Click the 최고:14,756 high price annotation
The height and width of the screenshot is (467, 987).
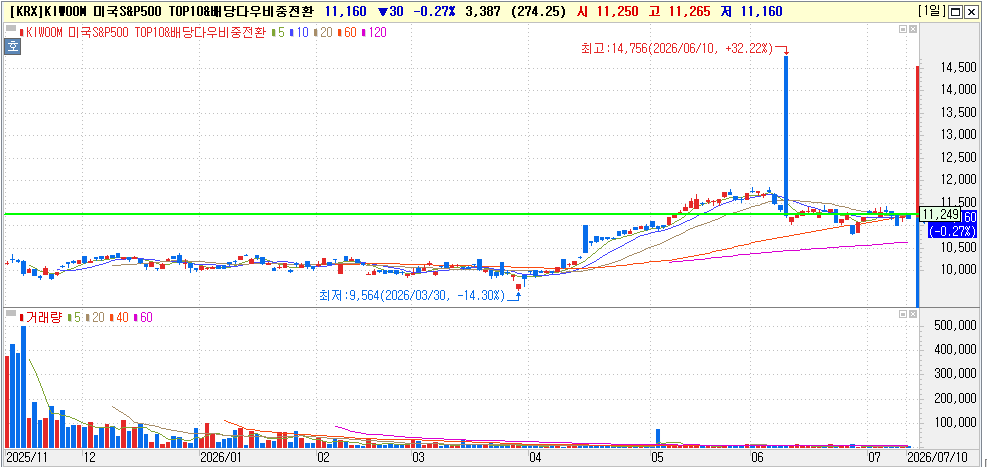tap(679, 48)
